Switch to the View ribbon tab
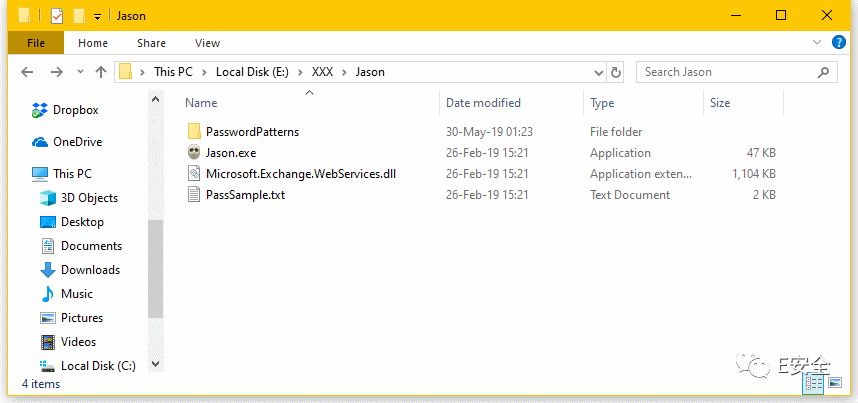 [207, 43]
